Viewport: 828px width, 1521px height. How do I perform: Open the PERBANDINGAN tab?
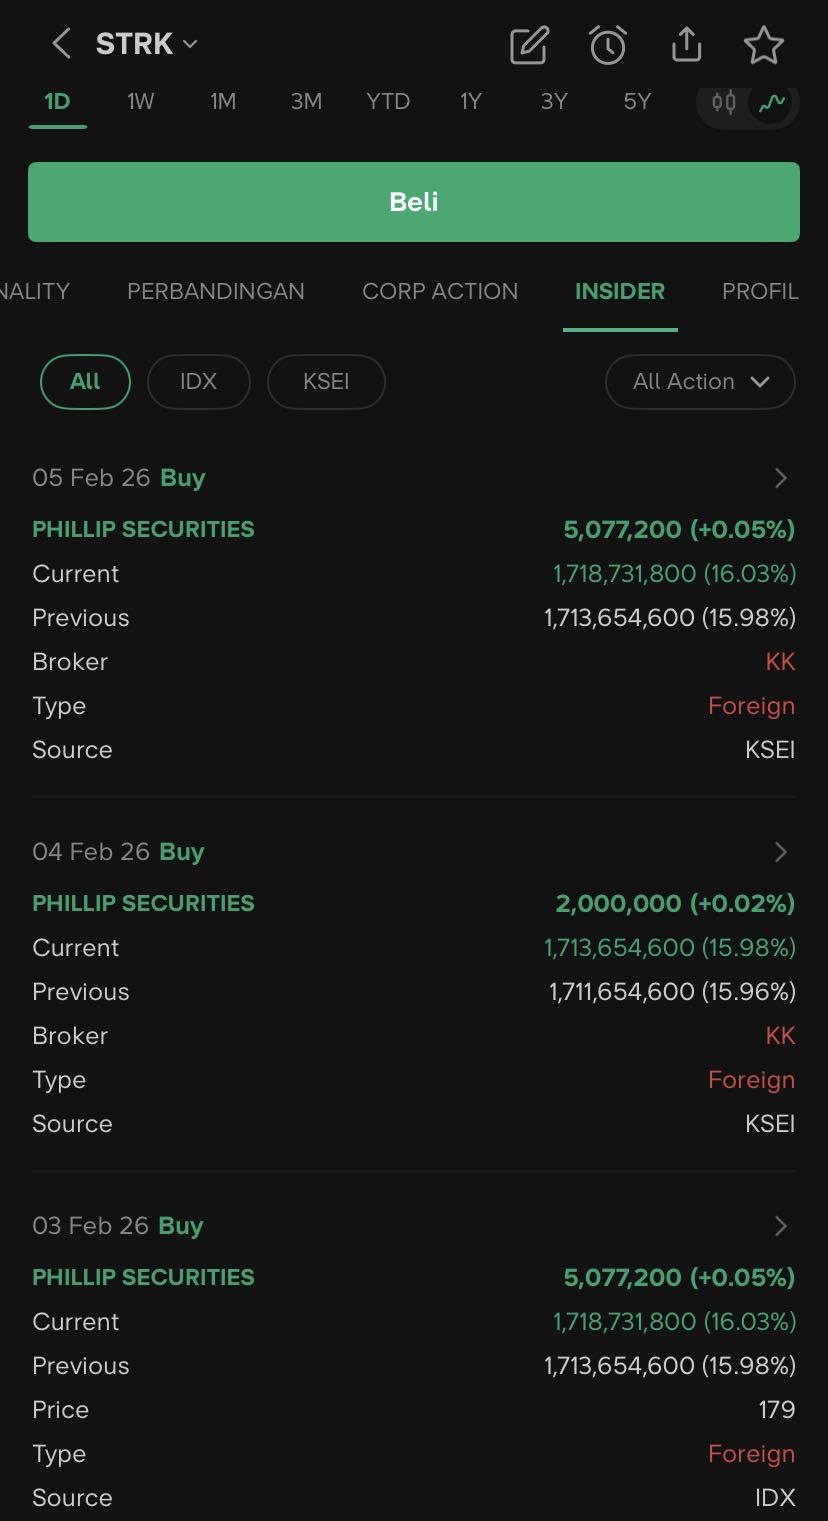click(215, 291)
